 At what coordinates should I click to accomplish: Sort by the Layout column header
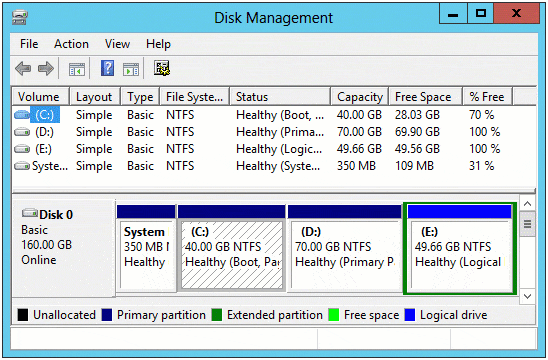click(95, 97)
